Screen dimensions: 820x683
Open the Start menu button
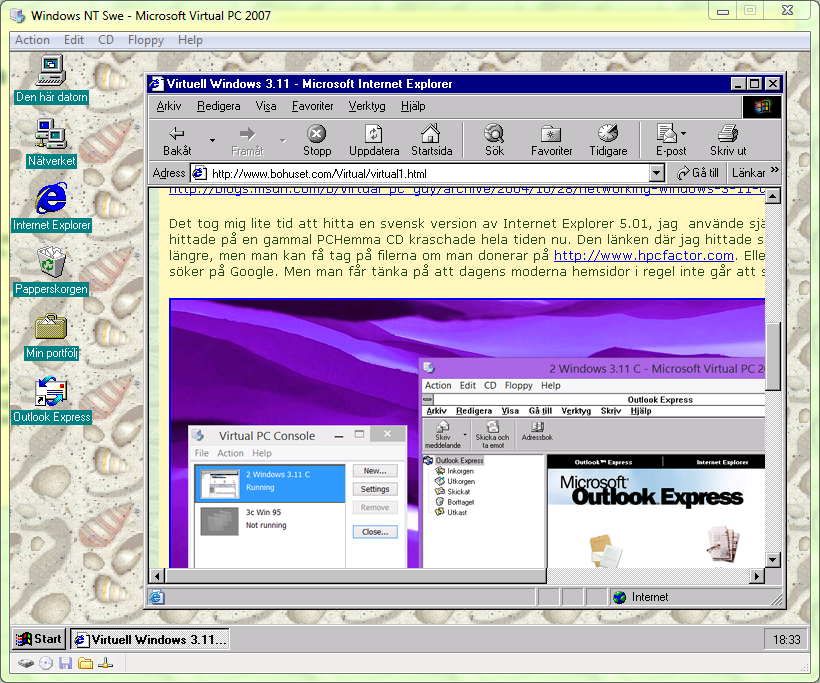39,639
